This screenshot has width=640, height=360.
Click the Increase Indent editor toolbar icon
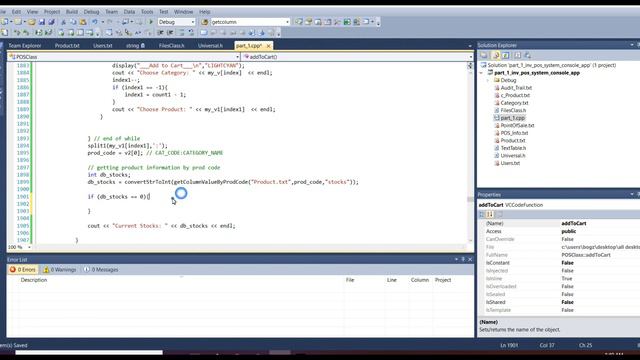click(x=170, y=33)
